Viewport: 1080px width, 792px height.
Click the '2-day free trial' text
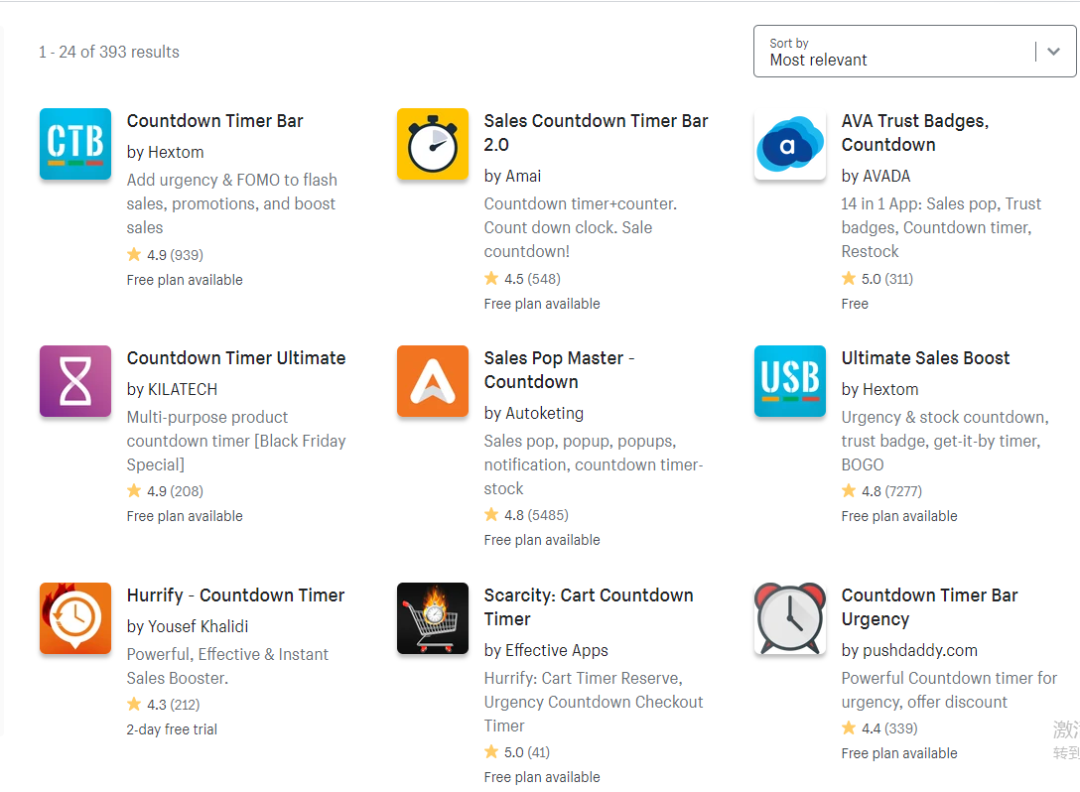point(172,729)
